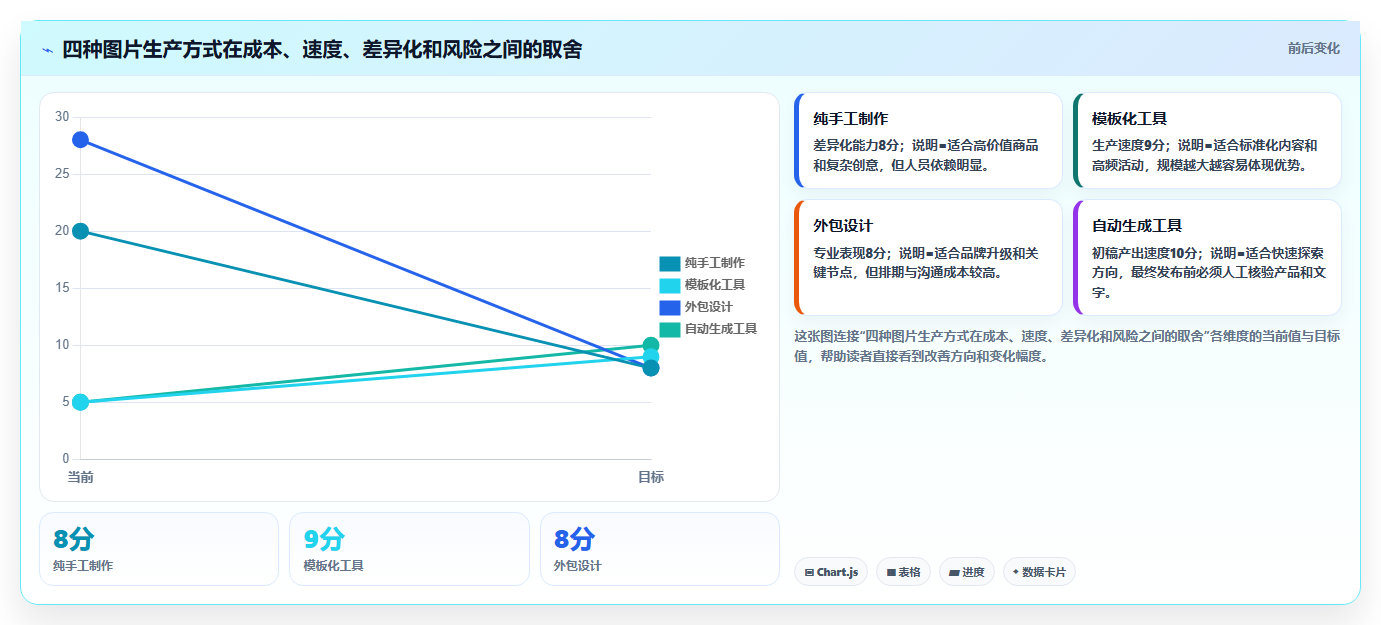The height and width of the screenshot is (625, 1381).
Task: Toggle the 自动生成工具 legend color box
Action: click(669, 329)
